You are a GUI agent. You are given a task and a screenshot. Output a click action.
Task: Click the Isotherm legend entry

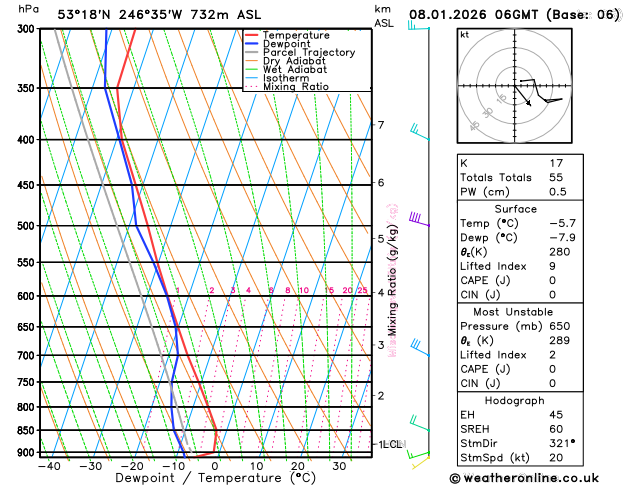277,78
